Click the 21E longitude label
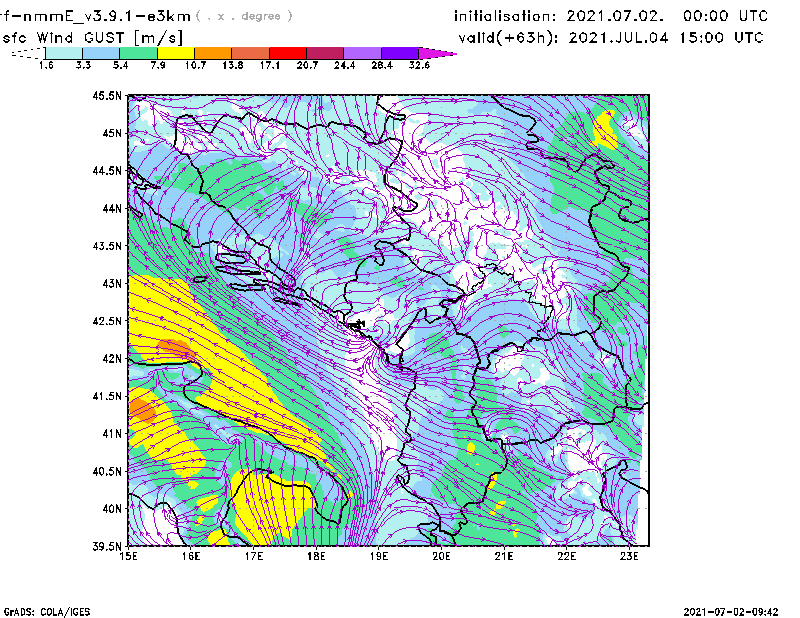Viewport: 800px width, 618px height. point(504,556)
